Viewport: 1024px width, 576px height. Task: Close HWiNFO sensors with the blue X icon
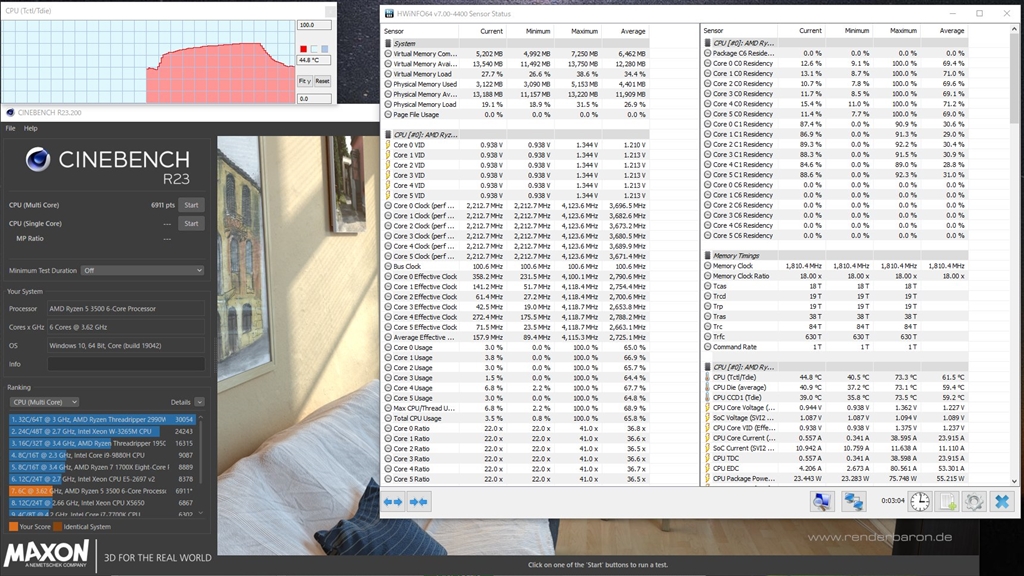[x=1002, y=502]
